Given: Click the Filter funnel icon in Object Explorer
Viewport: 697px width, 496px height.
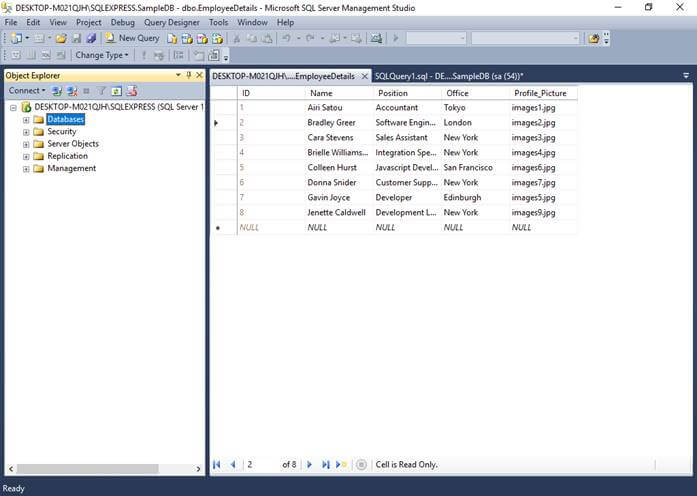Looking at the screenshot, I should pyautogui.click(x=101, y=91).
